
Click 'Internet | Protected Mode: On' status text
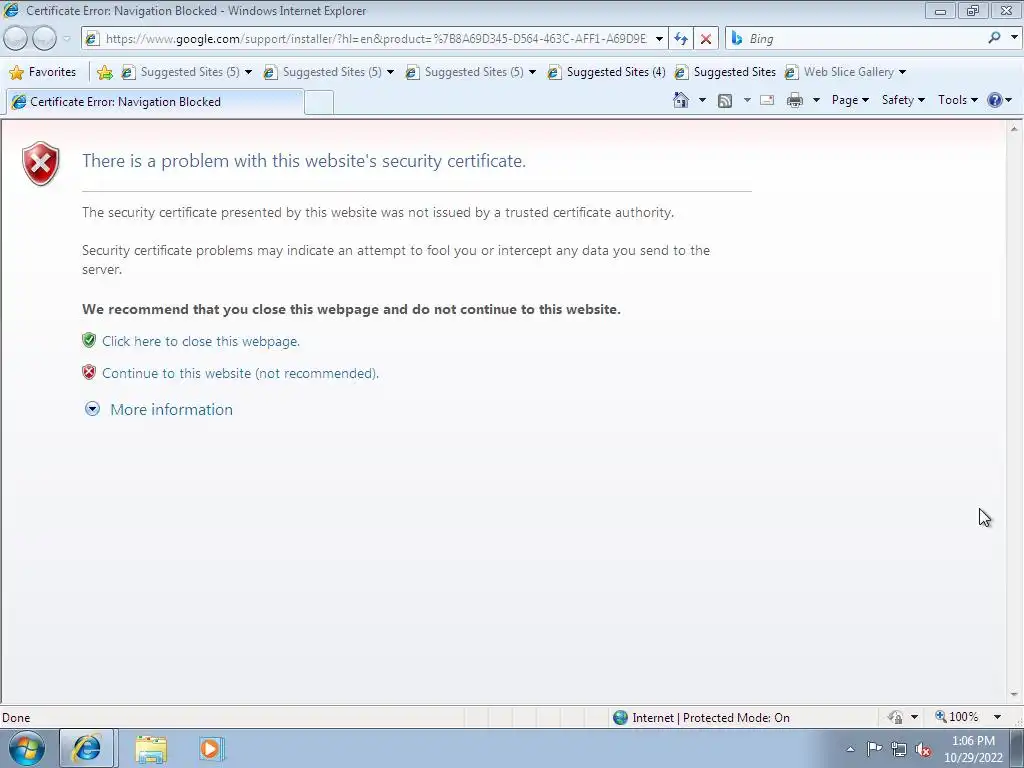[x=711, y=718]
